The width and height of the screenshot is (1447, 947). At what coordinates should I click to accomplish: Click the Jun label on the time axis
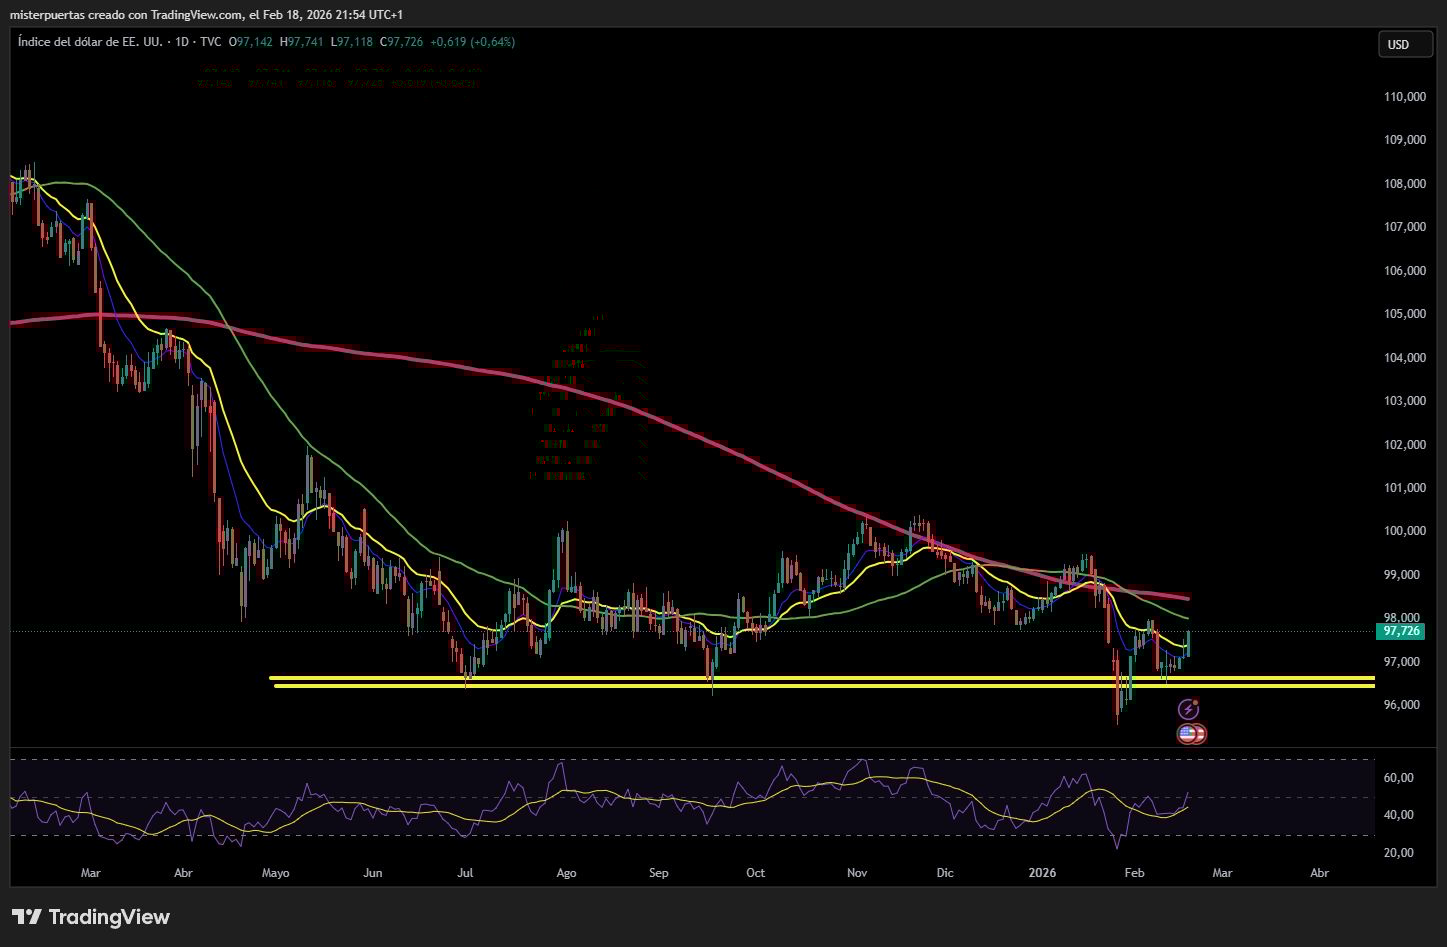(x=373, y=873)
